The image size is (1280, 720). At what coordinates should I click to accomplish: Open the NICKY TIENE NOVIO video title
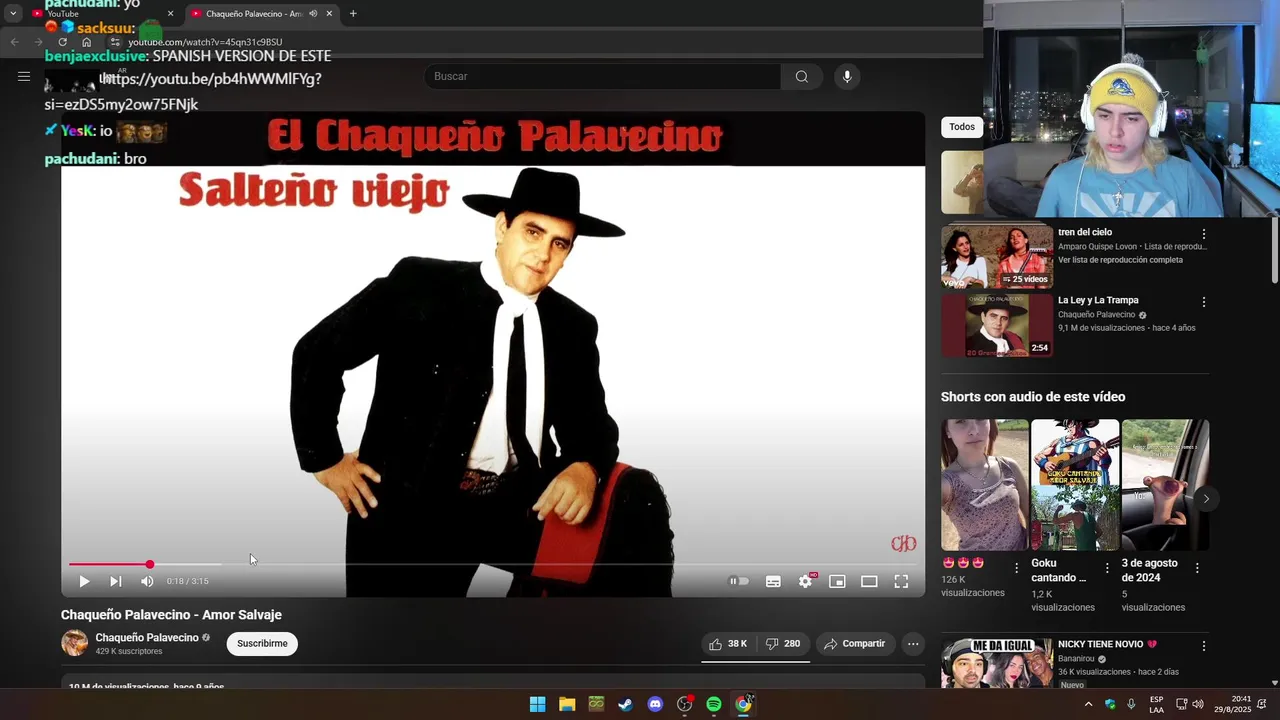[1107, 644]
